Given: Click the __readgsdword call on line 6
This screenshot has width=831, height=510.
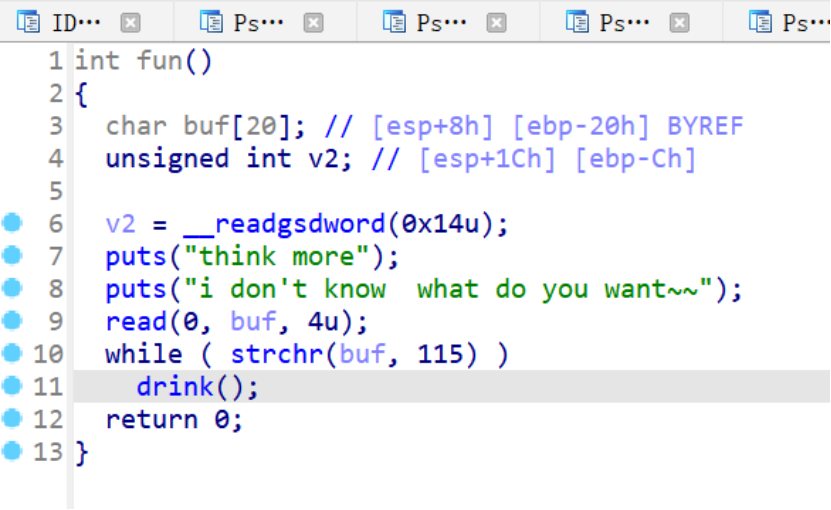Looking at the screenshot, I should [x=276, y=224].
